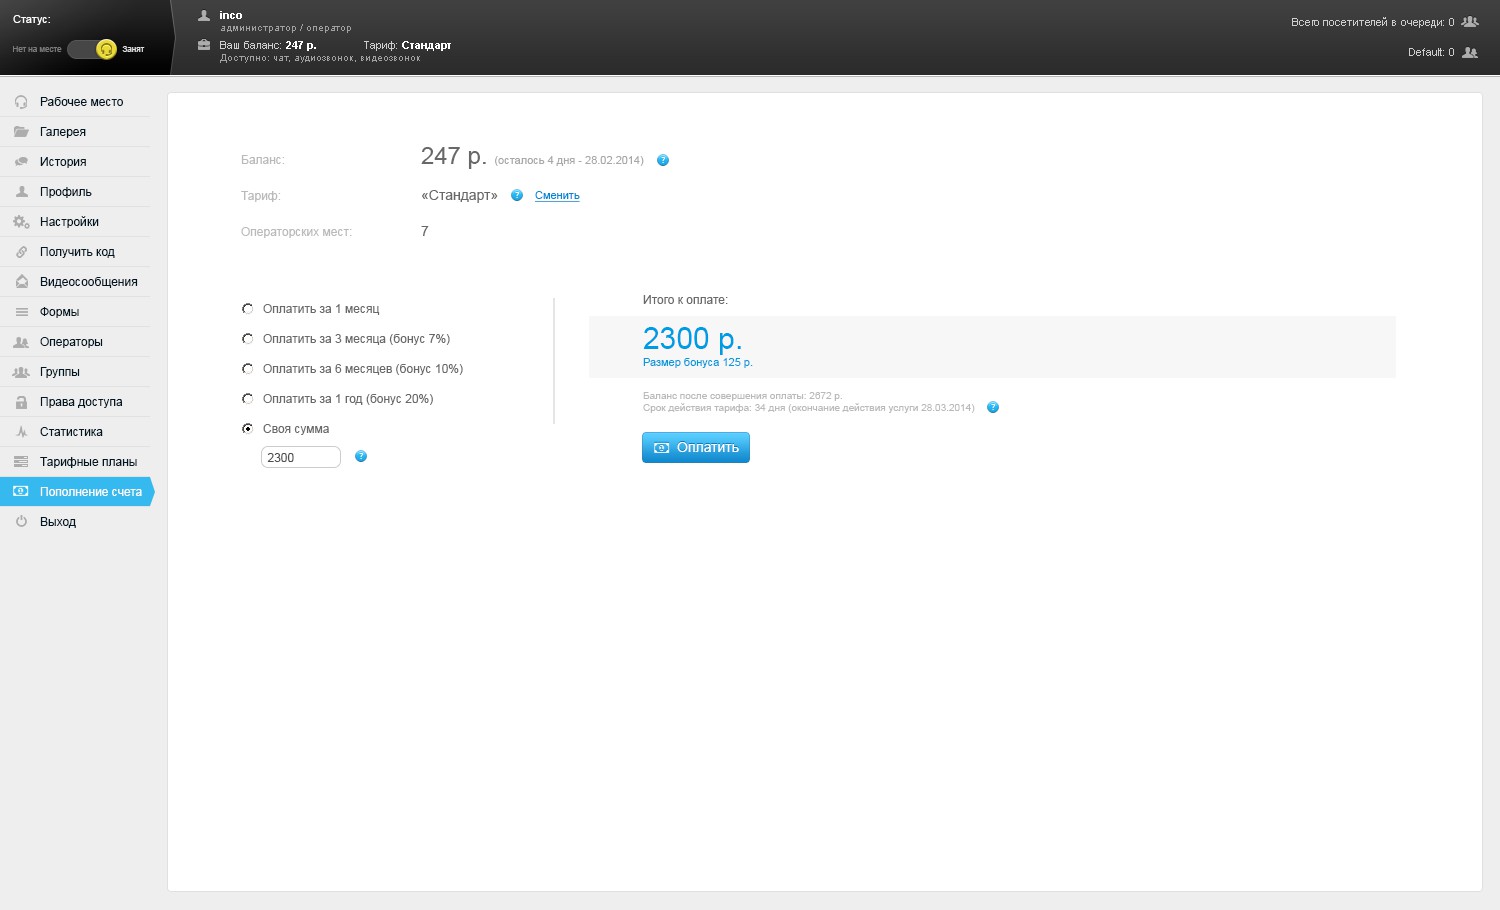This screenshot has width=1500, height=910.
Task: Click the pulse chart icon beside Статистика
Action: 21,432
